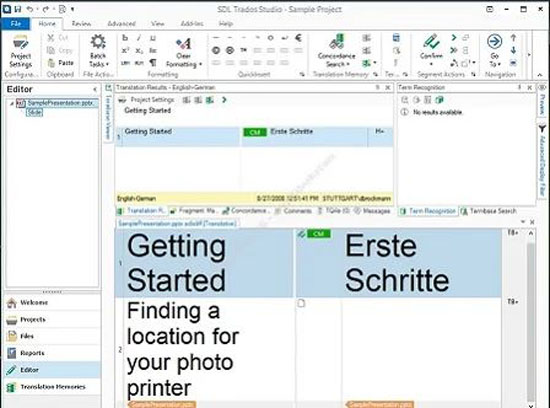The height and width of the screenshot is (408, 550).
Task: Open the Confirm dropdown arrow
Action: (x=431, y=64)
